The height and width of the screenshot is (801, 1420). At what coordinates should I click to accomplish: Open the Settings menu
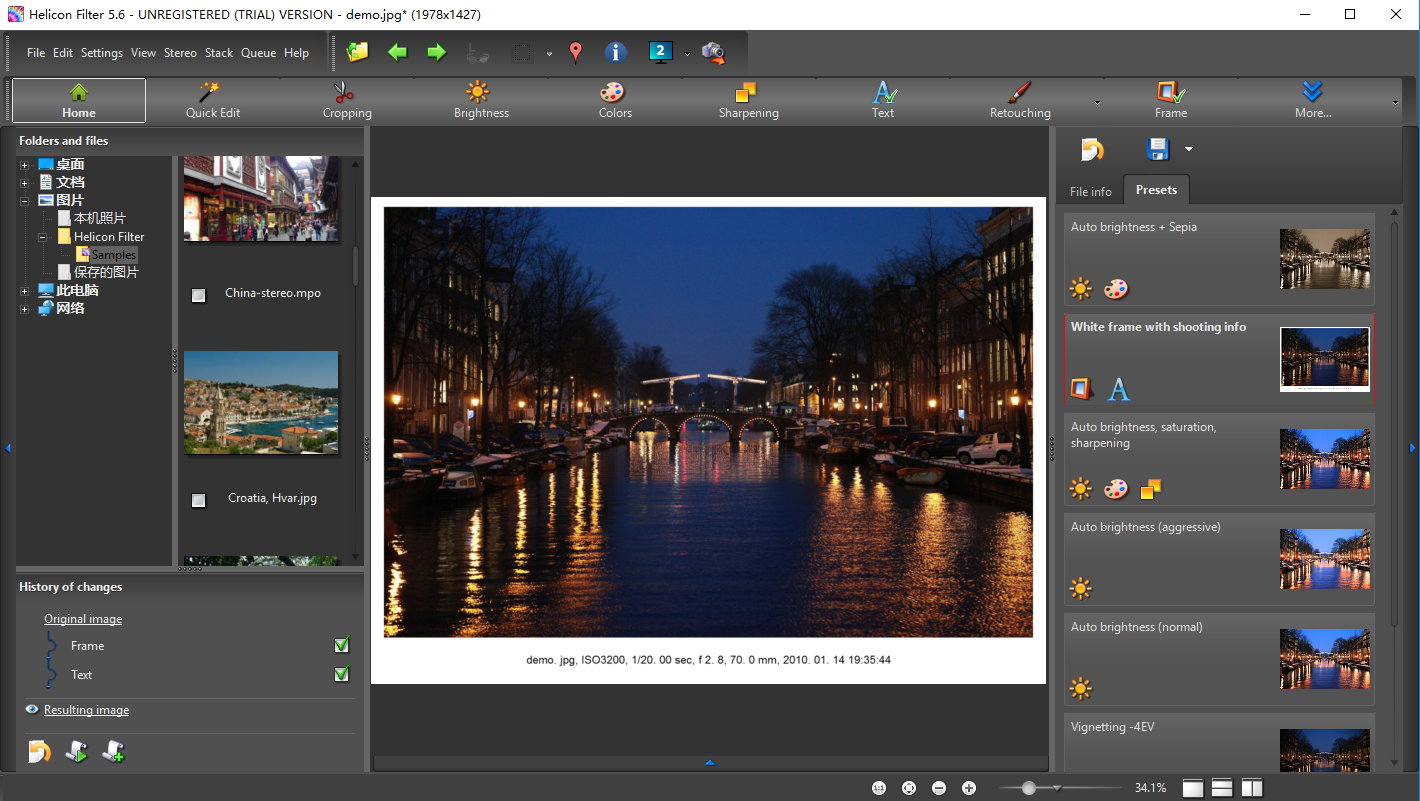pos(102,53)
